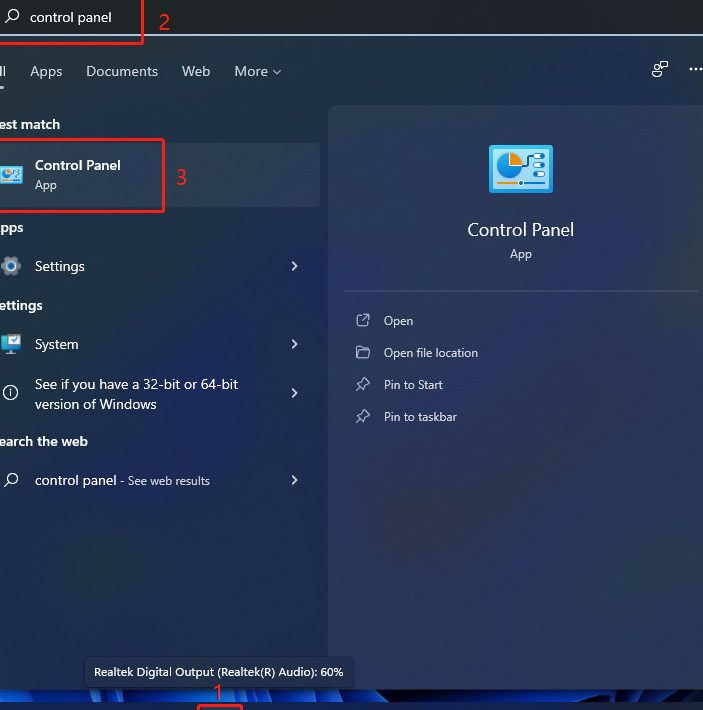Click the 'Control Panel' title in preview pane
Viewport: 703px width, 710px height.
tap(521, 230)
